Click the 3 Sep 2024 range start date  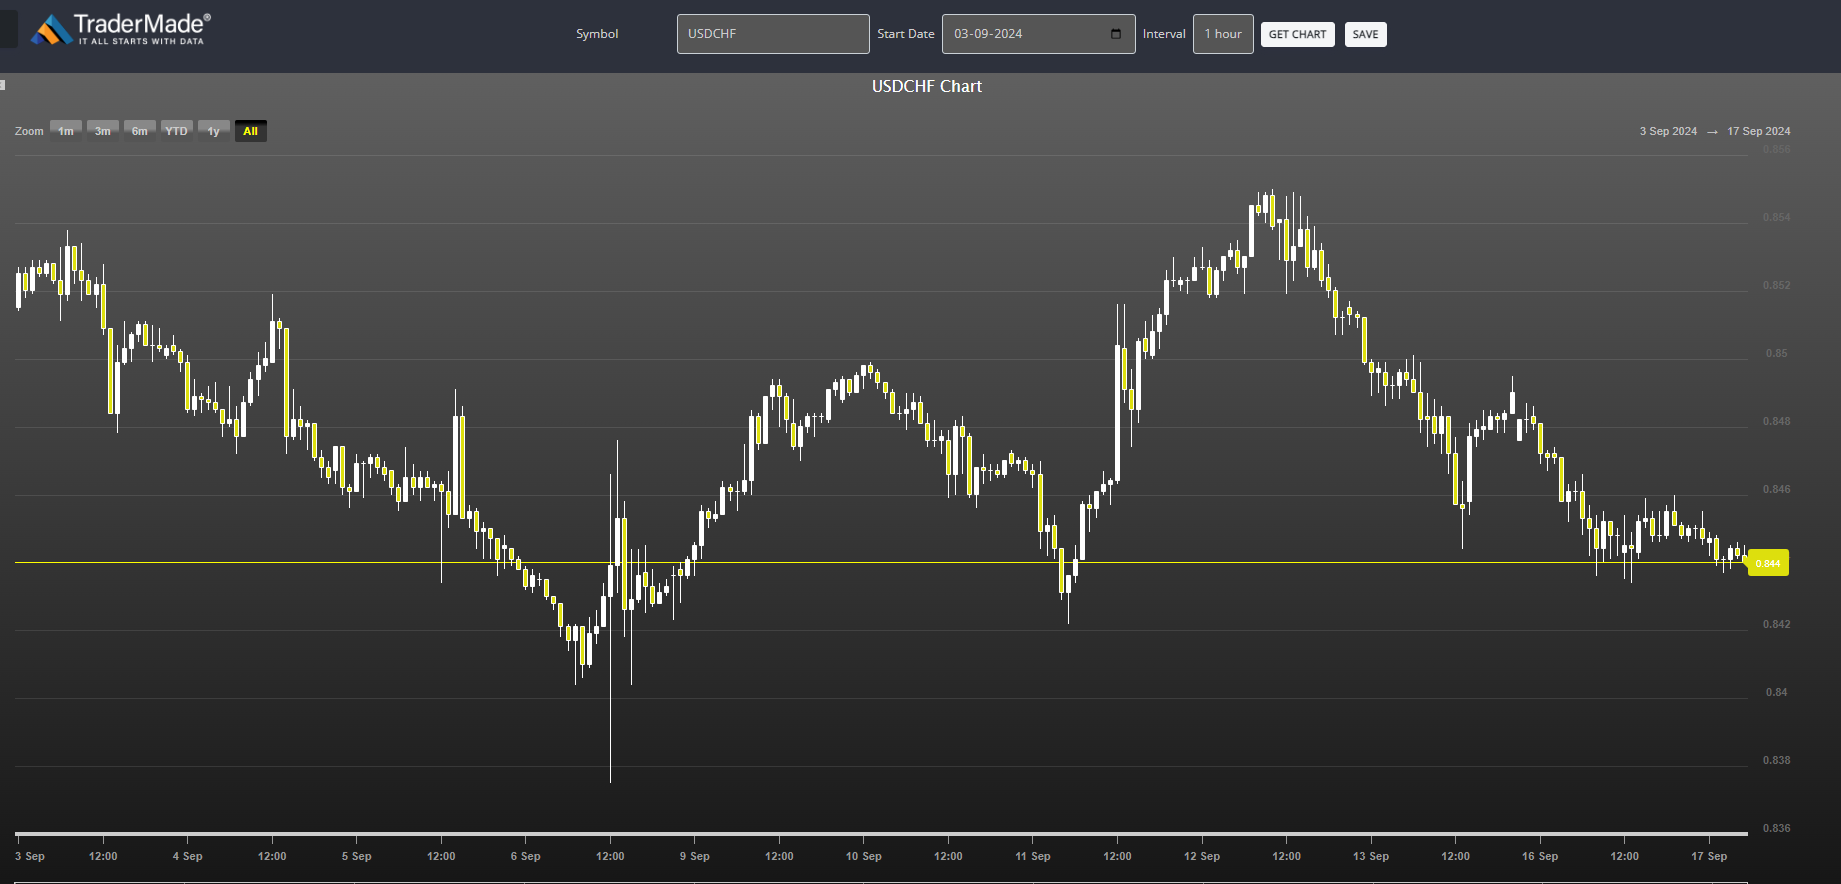click(1668, 131)
